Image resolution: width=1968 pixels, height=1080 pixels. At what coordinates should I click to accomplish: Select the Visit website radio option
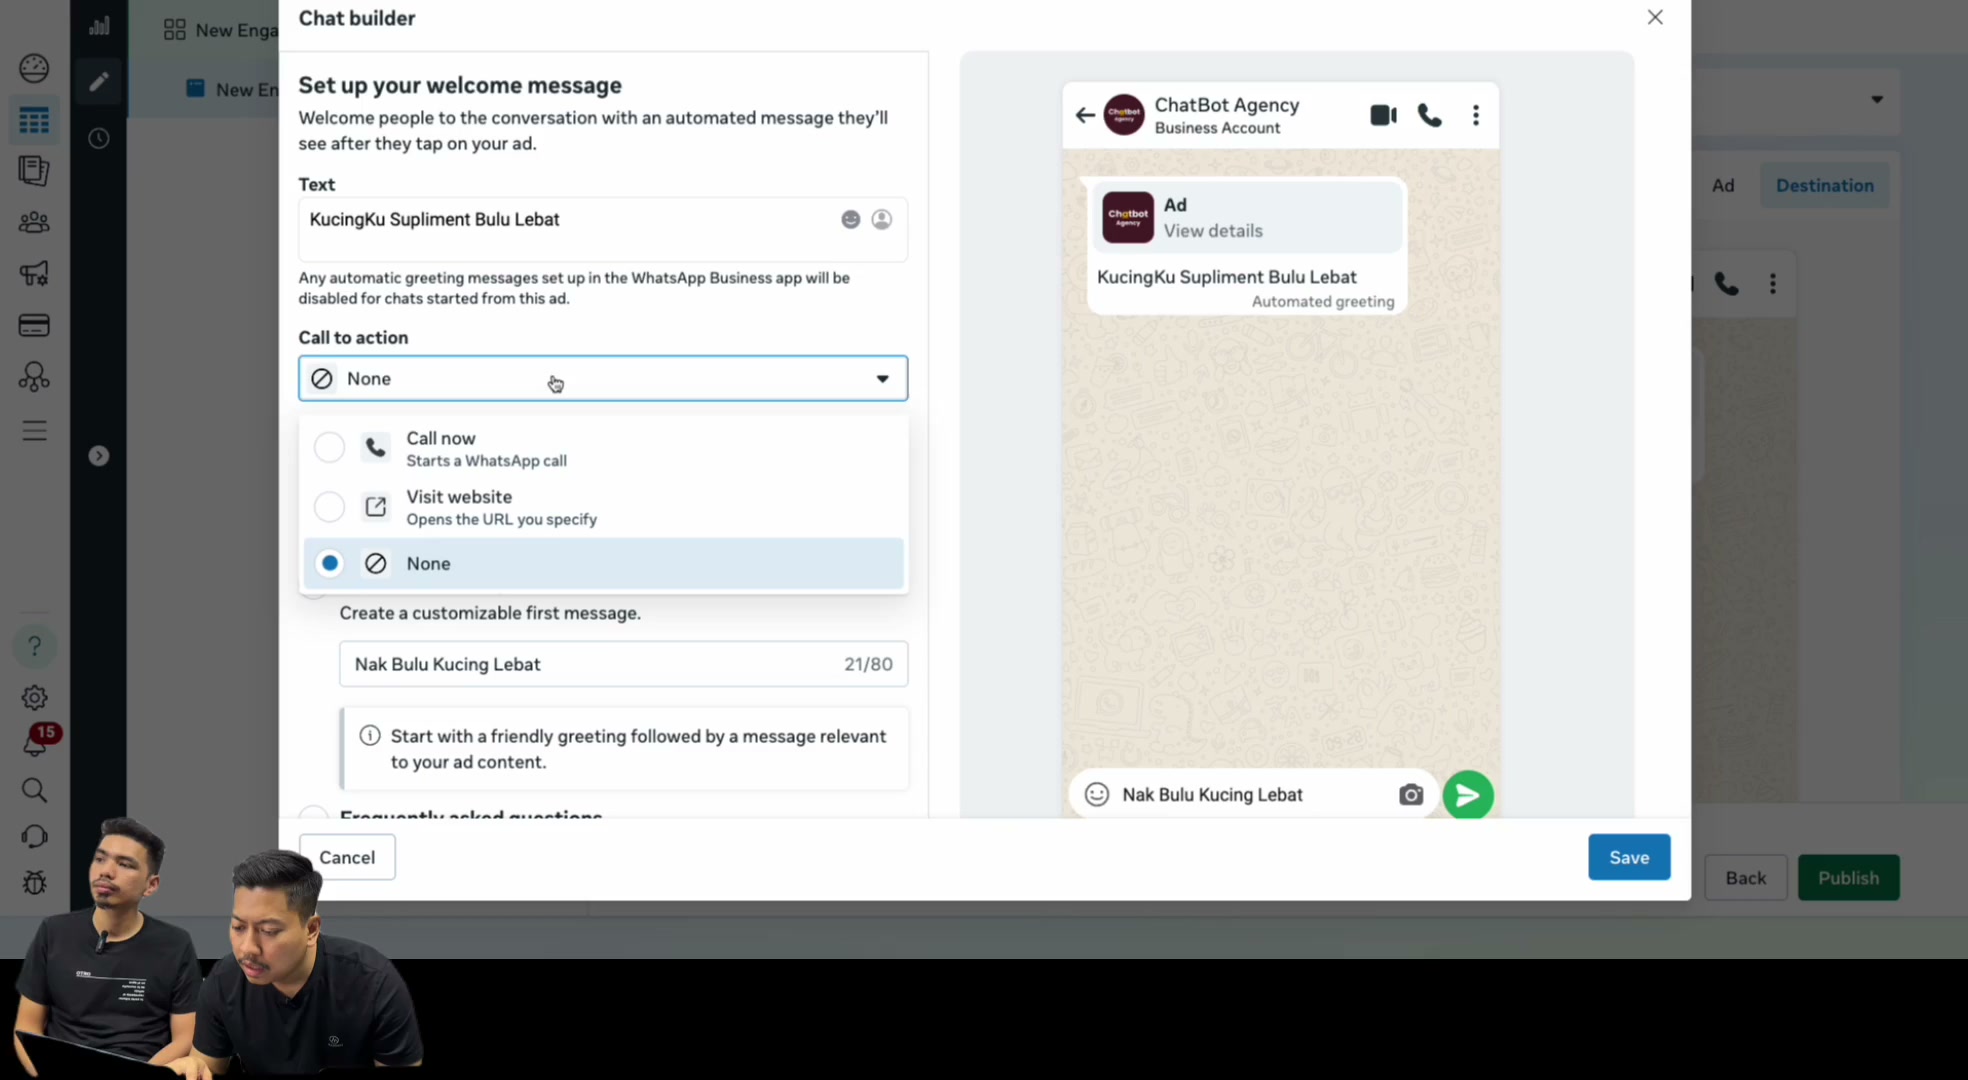tap(329, 507)
